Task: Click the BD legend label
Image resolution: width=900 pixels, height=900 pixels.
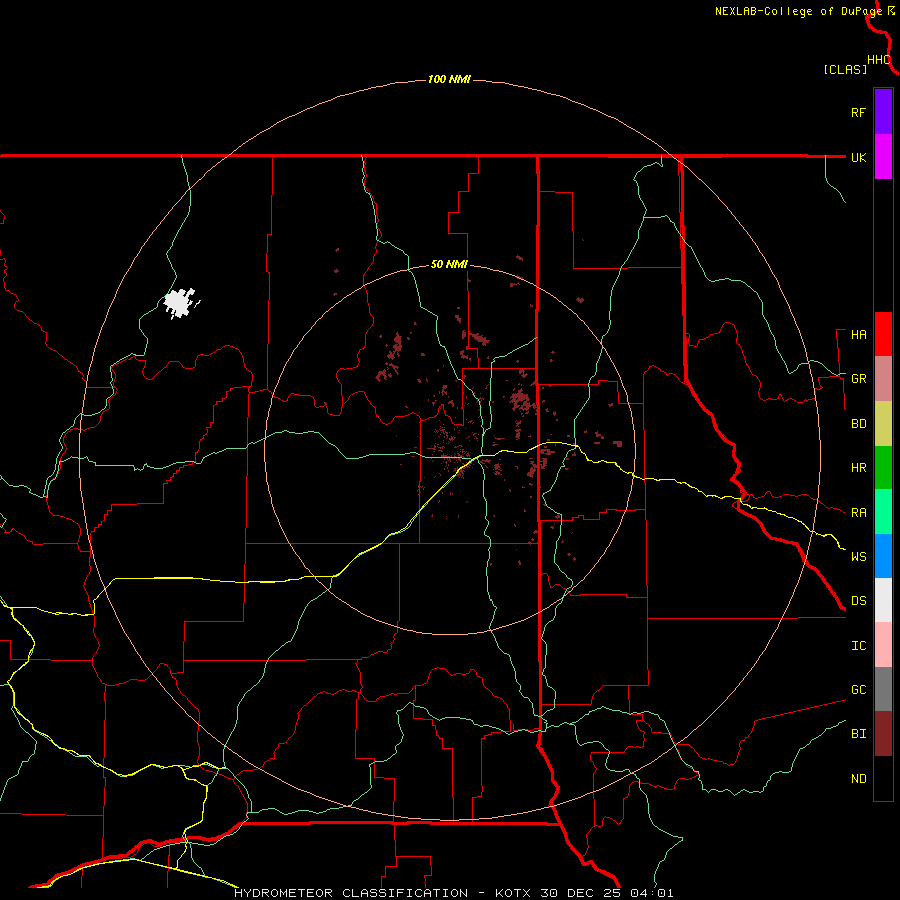Action: point(858,424)
